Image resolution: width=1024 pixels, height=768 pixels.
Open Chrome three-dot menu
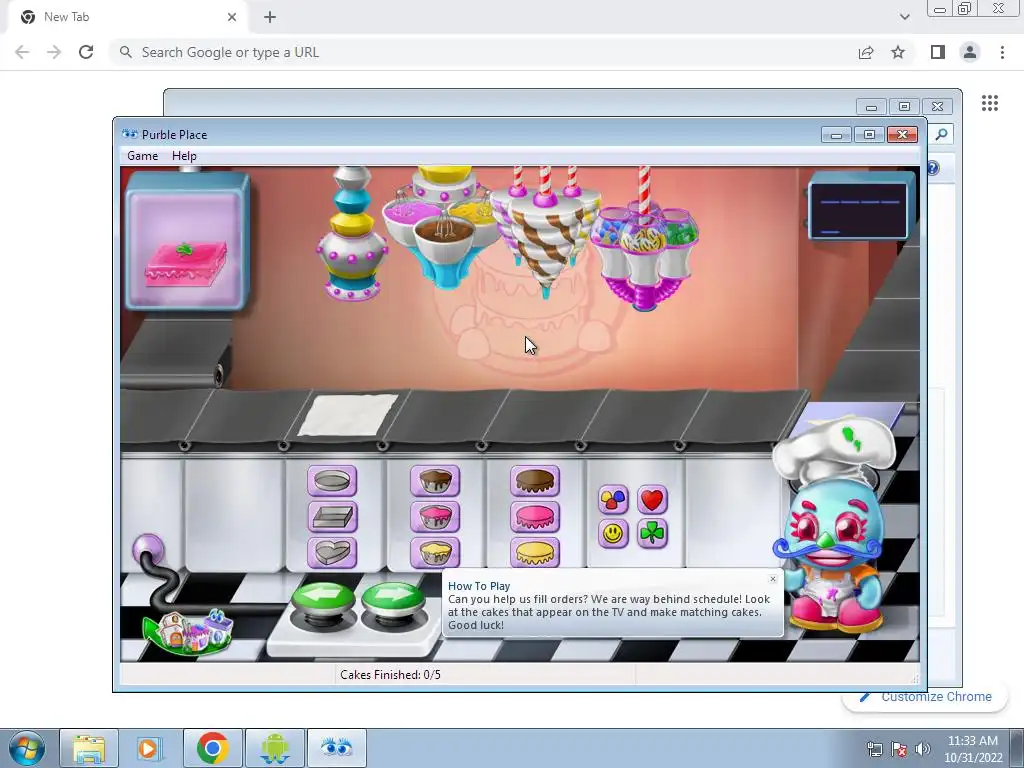point(1002,52)
